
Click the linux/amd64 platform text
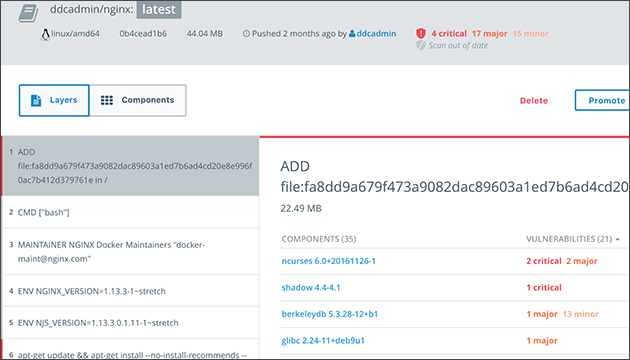[75, 34]
